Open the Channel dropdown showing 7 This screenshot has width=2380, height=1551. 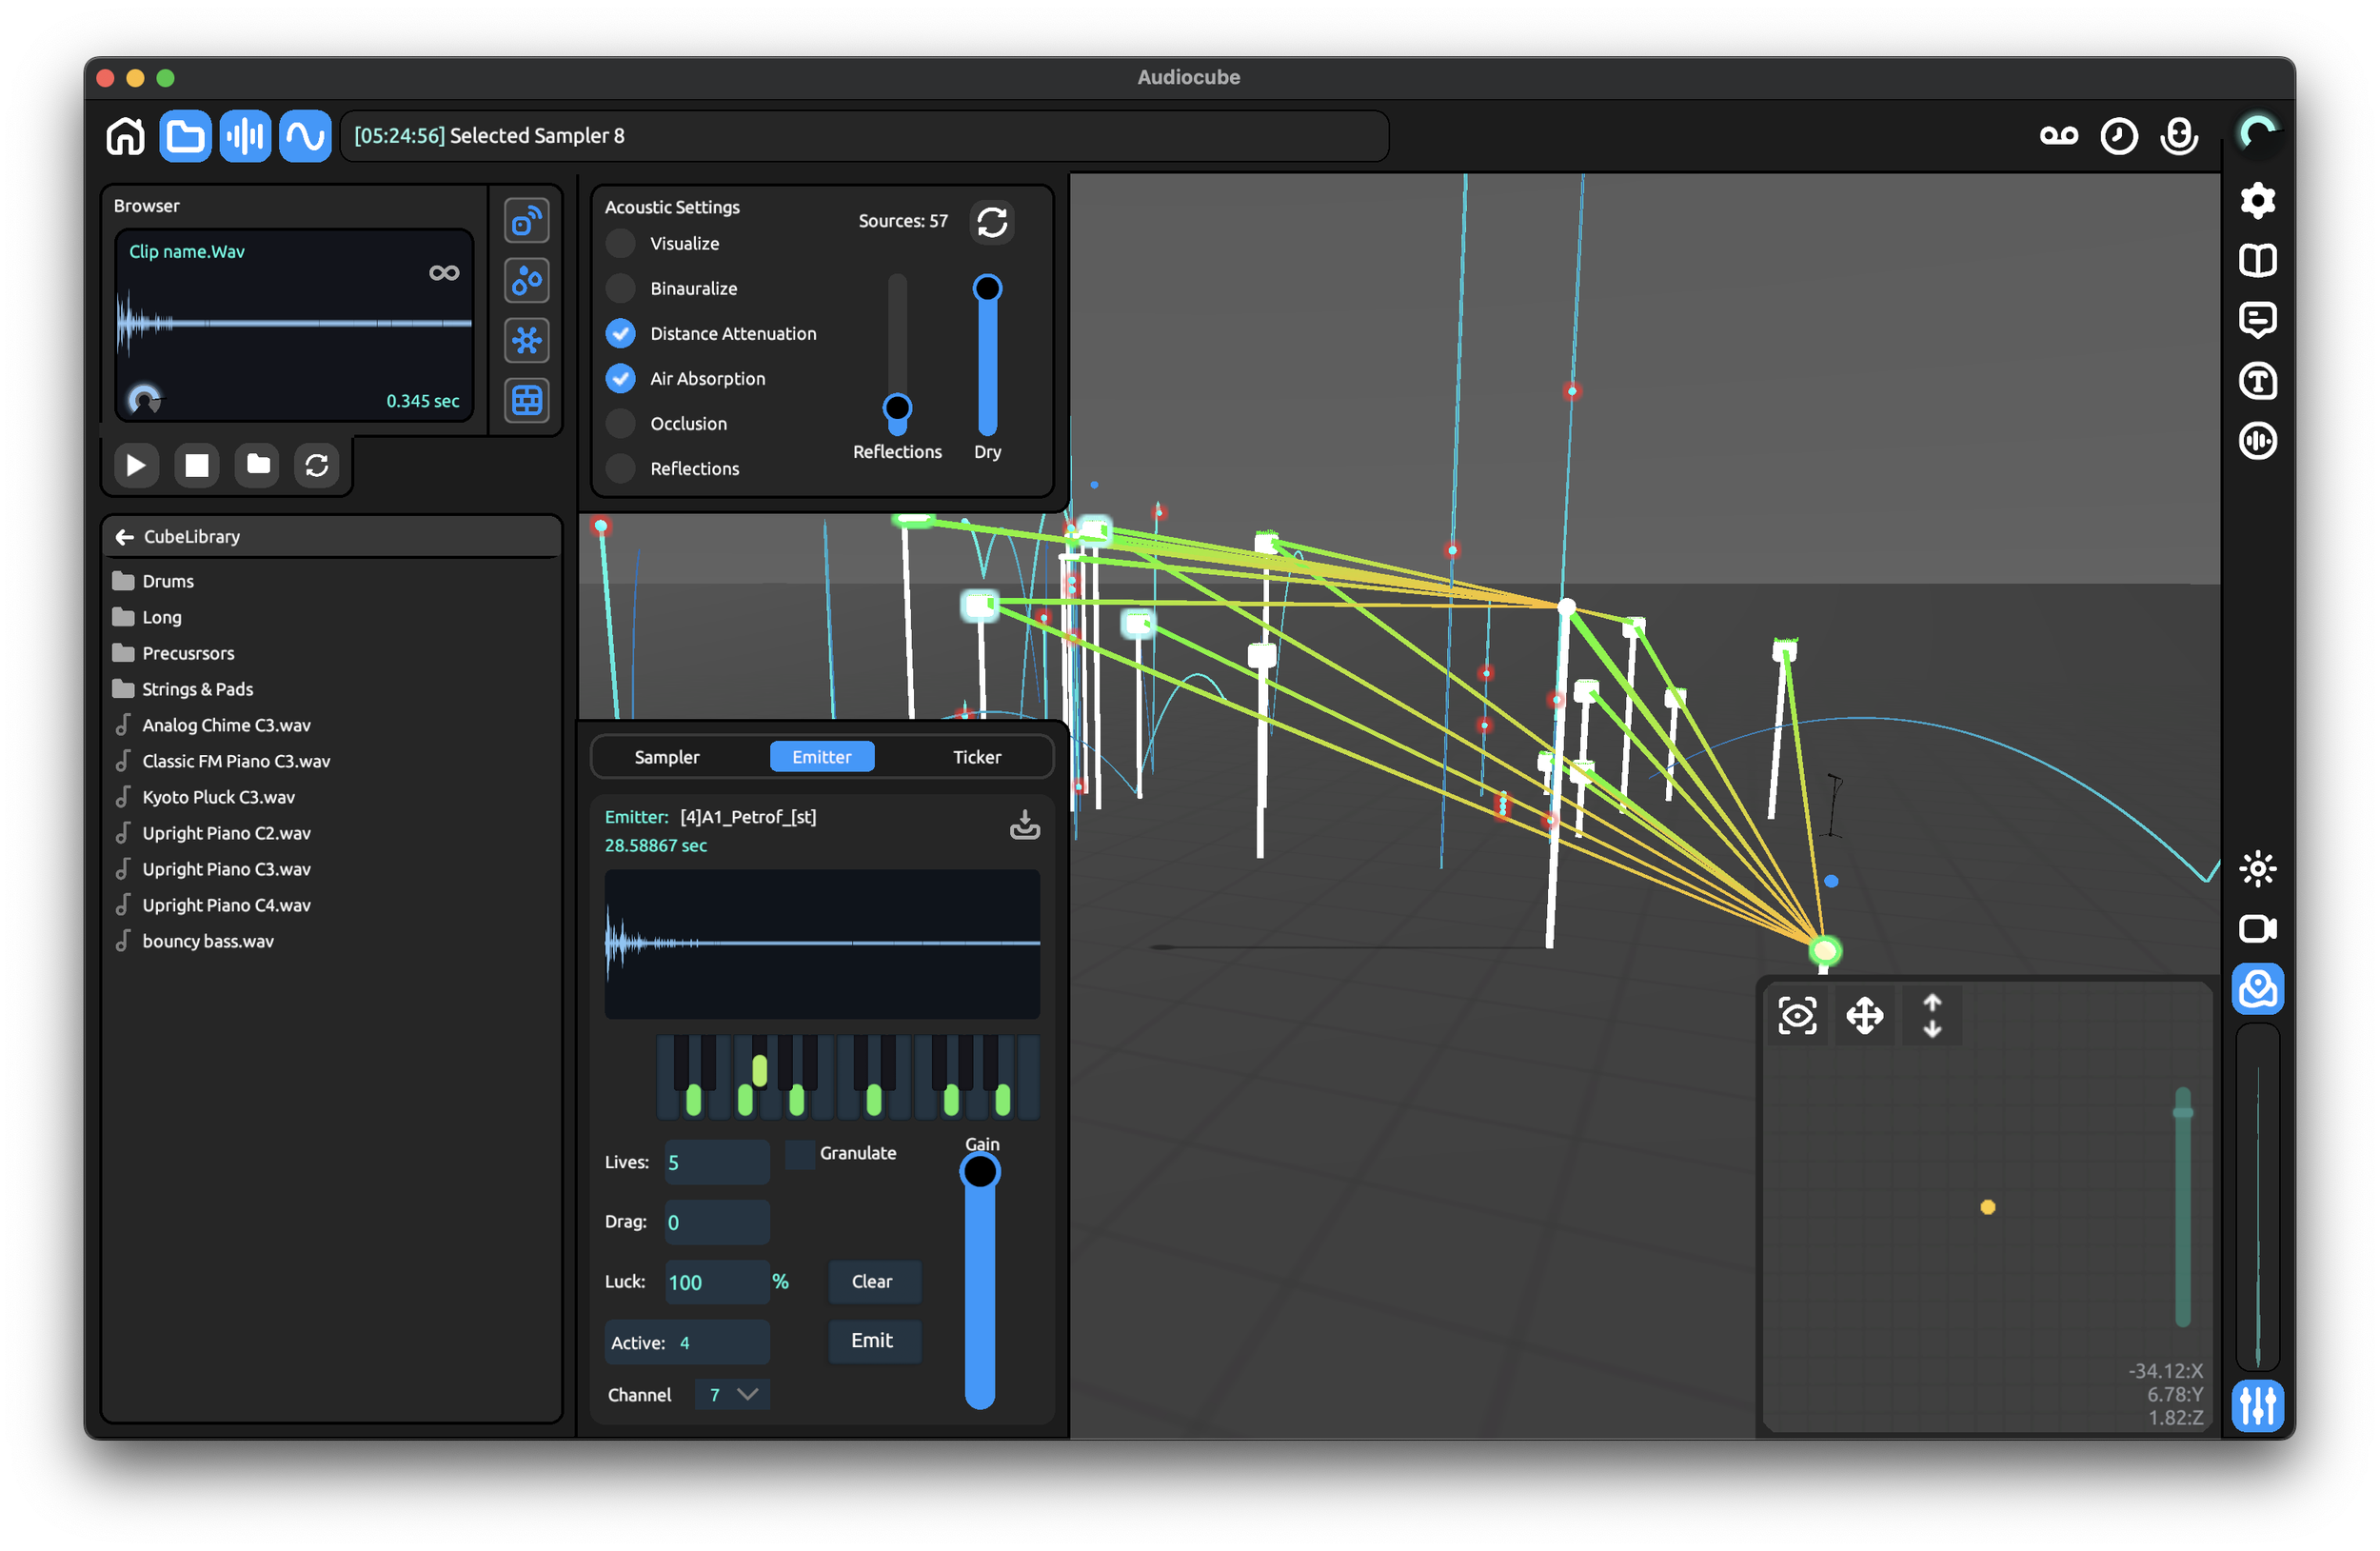[731, 1394]
